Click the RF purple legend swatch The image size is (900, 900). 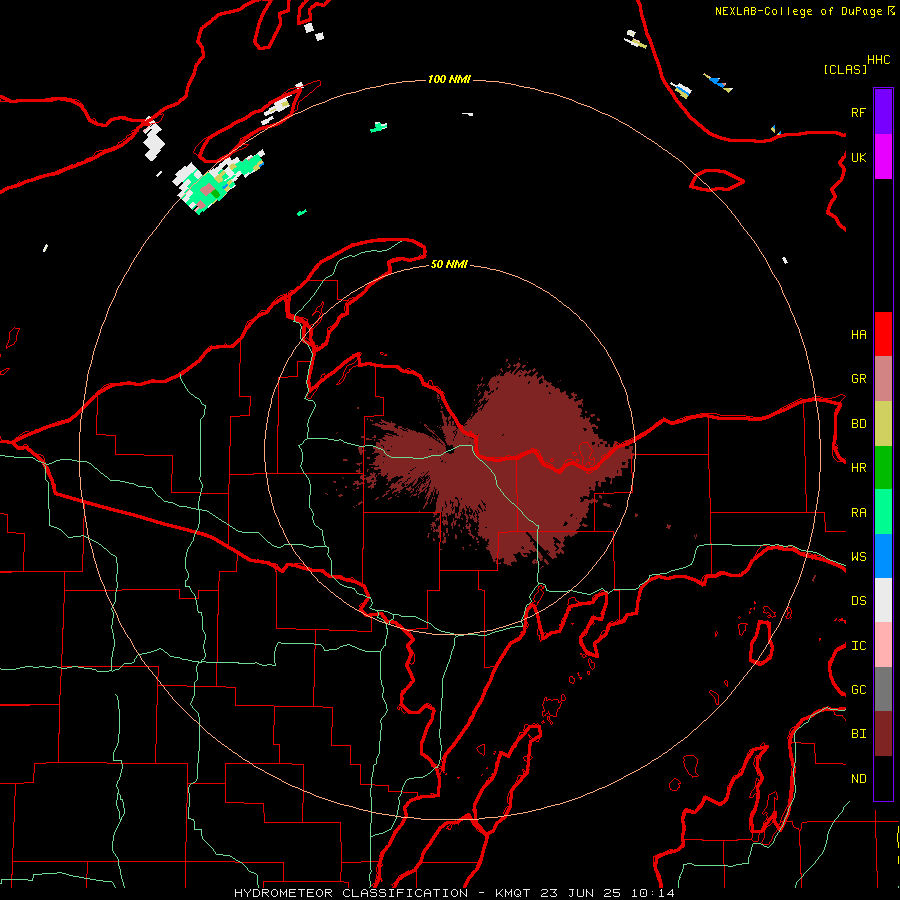pyautogui.click(x=883, y=112)
